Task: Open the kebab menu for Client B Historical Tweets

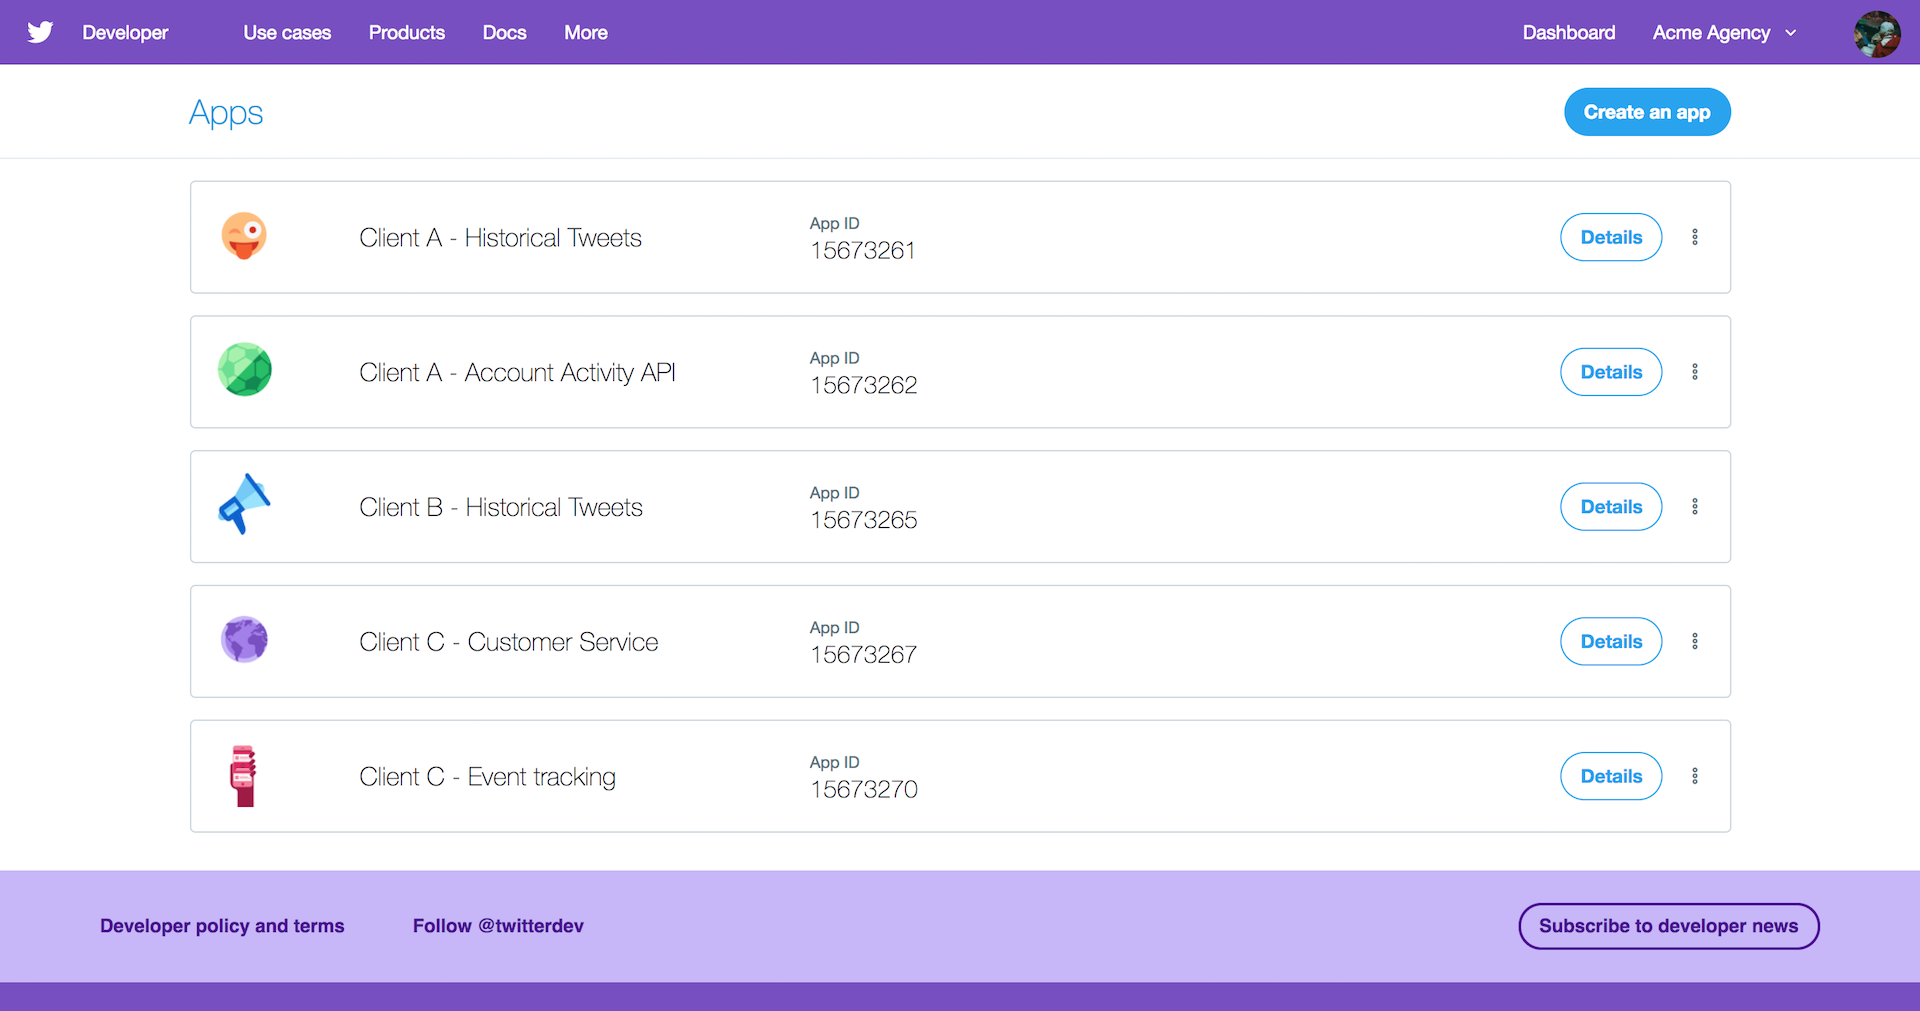Action: coord(1695,507)
